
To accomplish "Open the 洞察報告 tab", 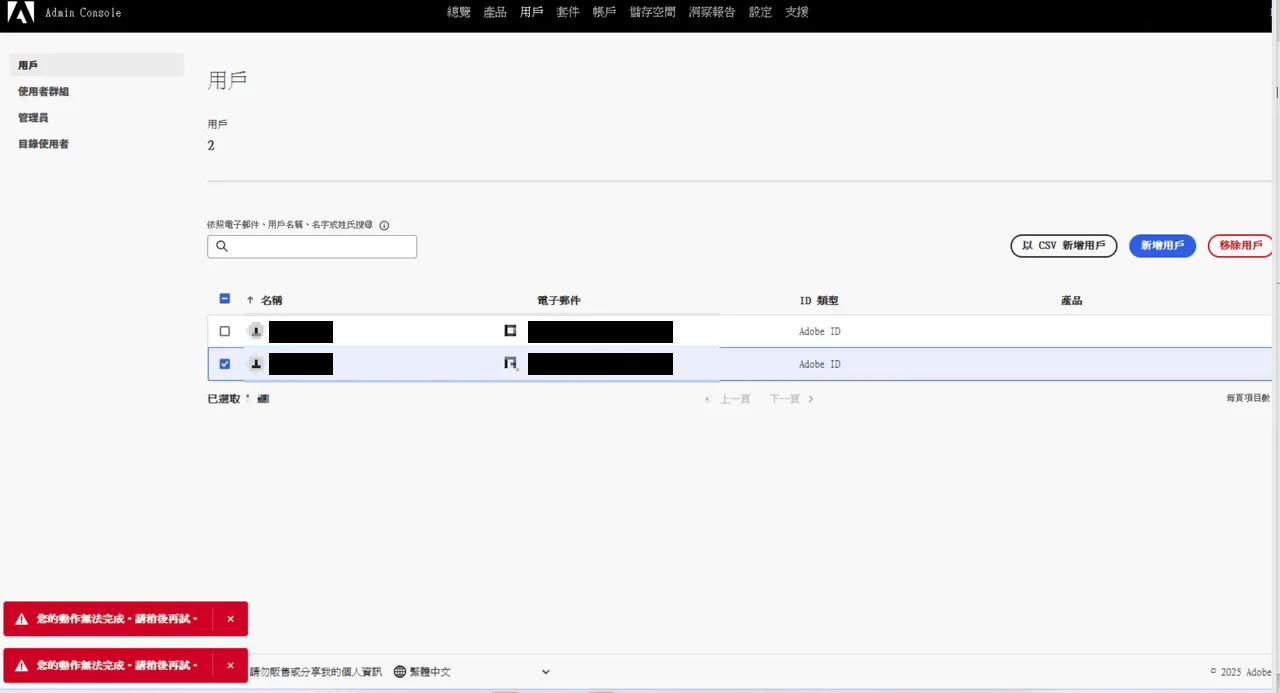I will 712,13.
